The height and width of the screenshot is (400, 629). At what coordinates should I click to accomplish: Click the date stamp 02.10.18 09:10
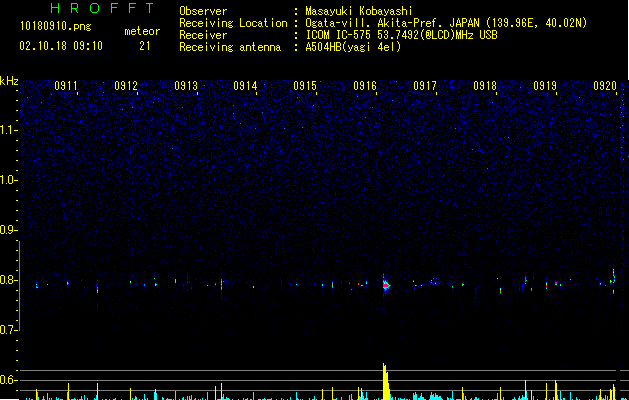click(61, 46)
